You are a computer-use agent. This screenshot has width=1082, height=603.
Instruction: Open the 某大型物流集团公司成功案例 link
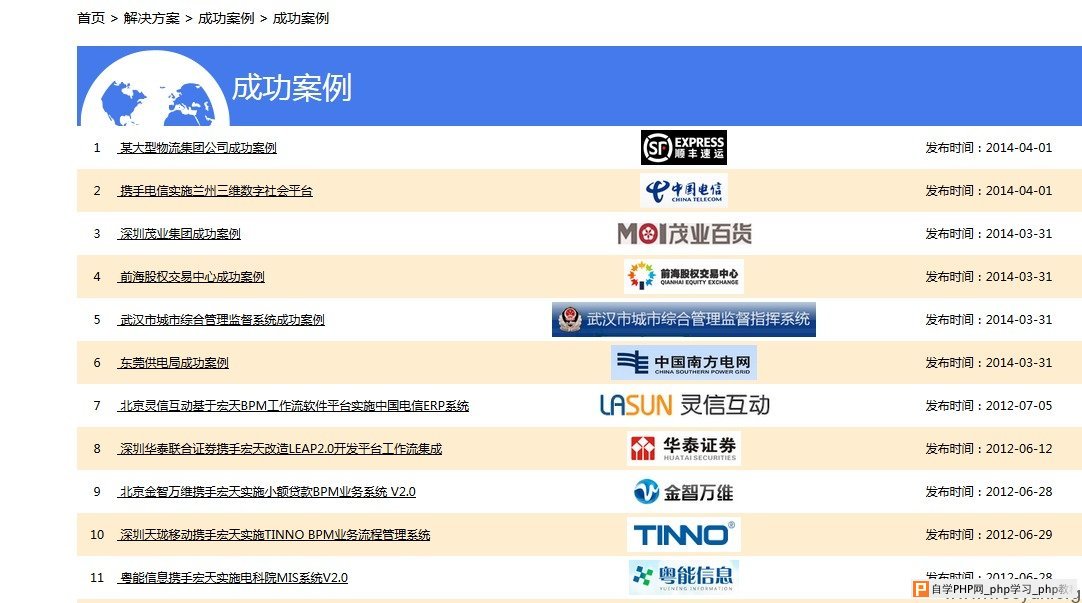click(x=197, y=148)
